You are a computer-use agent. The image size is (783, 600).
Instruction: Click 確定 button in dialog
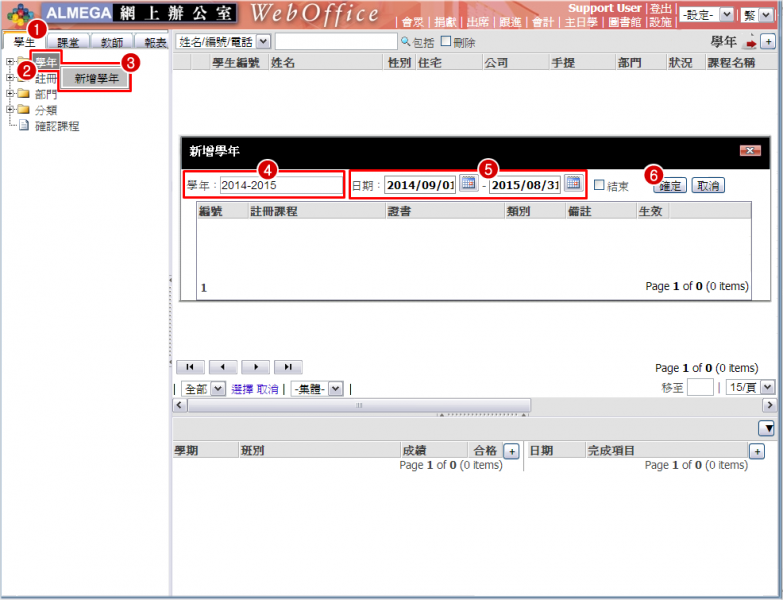click(x=670, y=186)
